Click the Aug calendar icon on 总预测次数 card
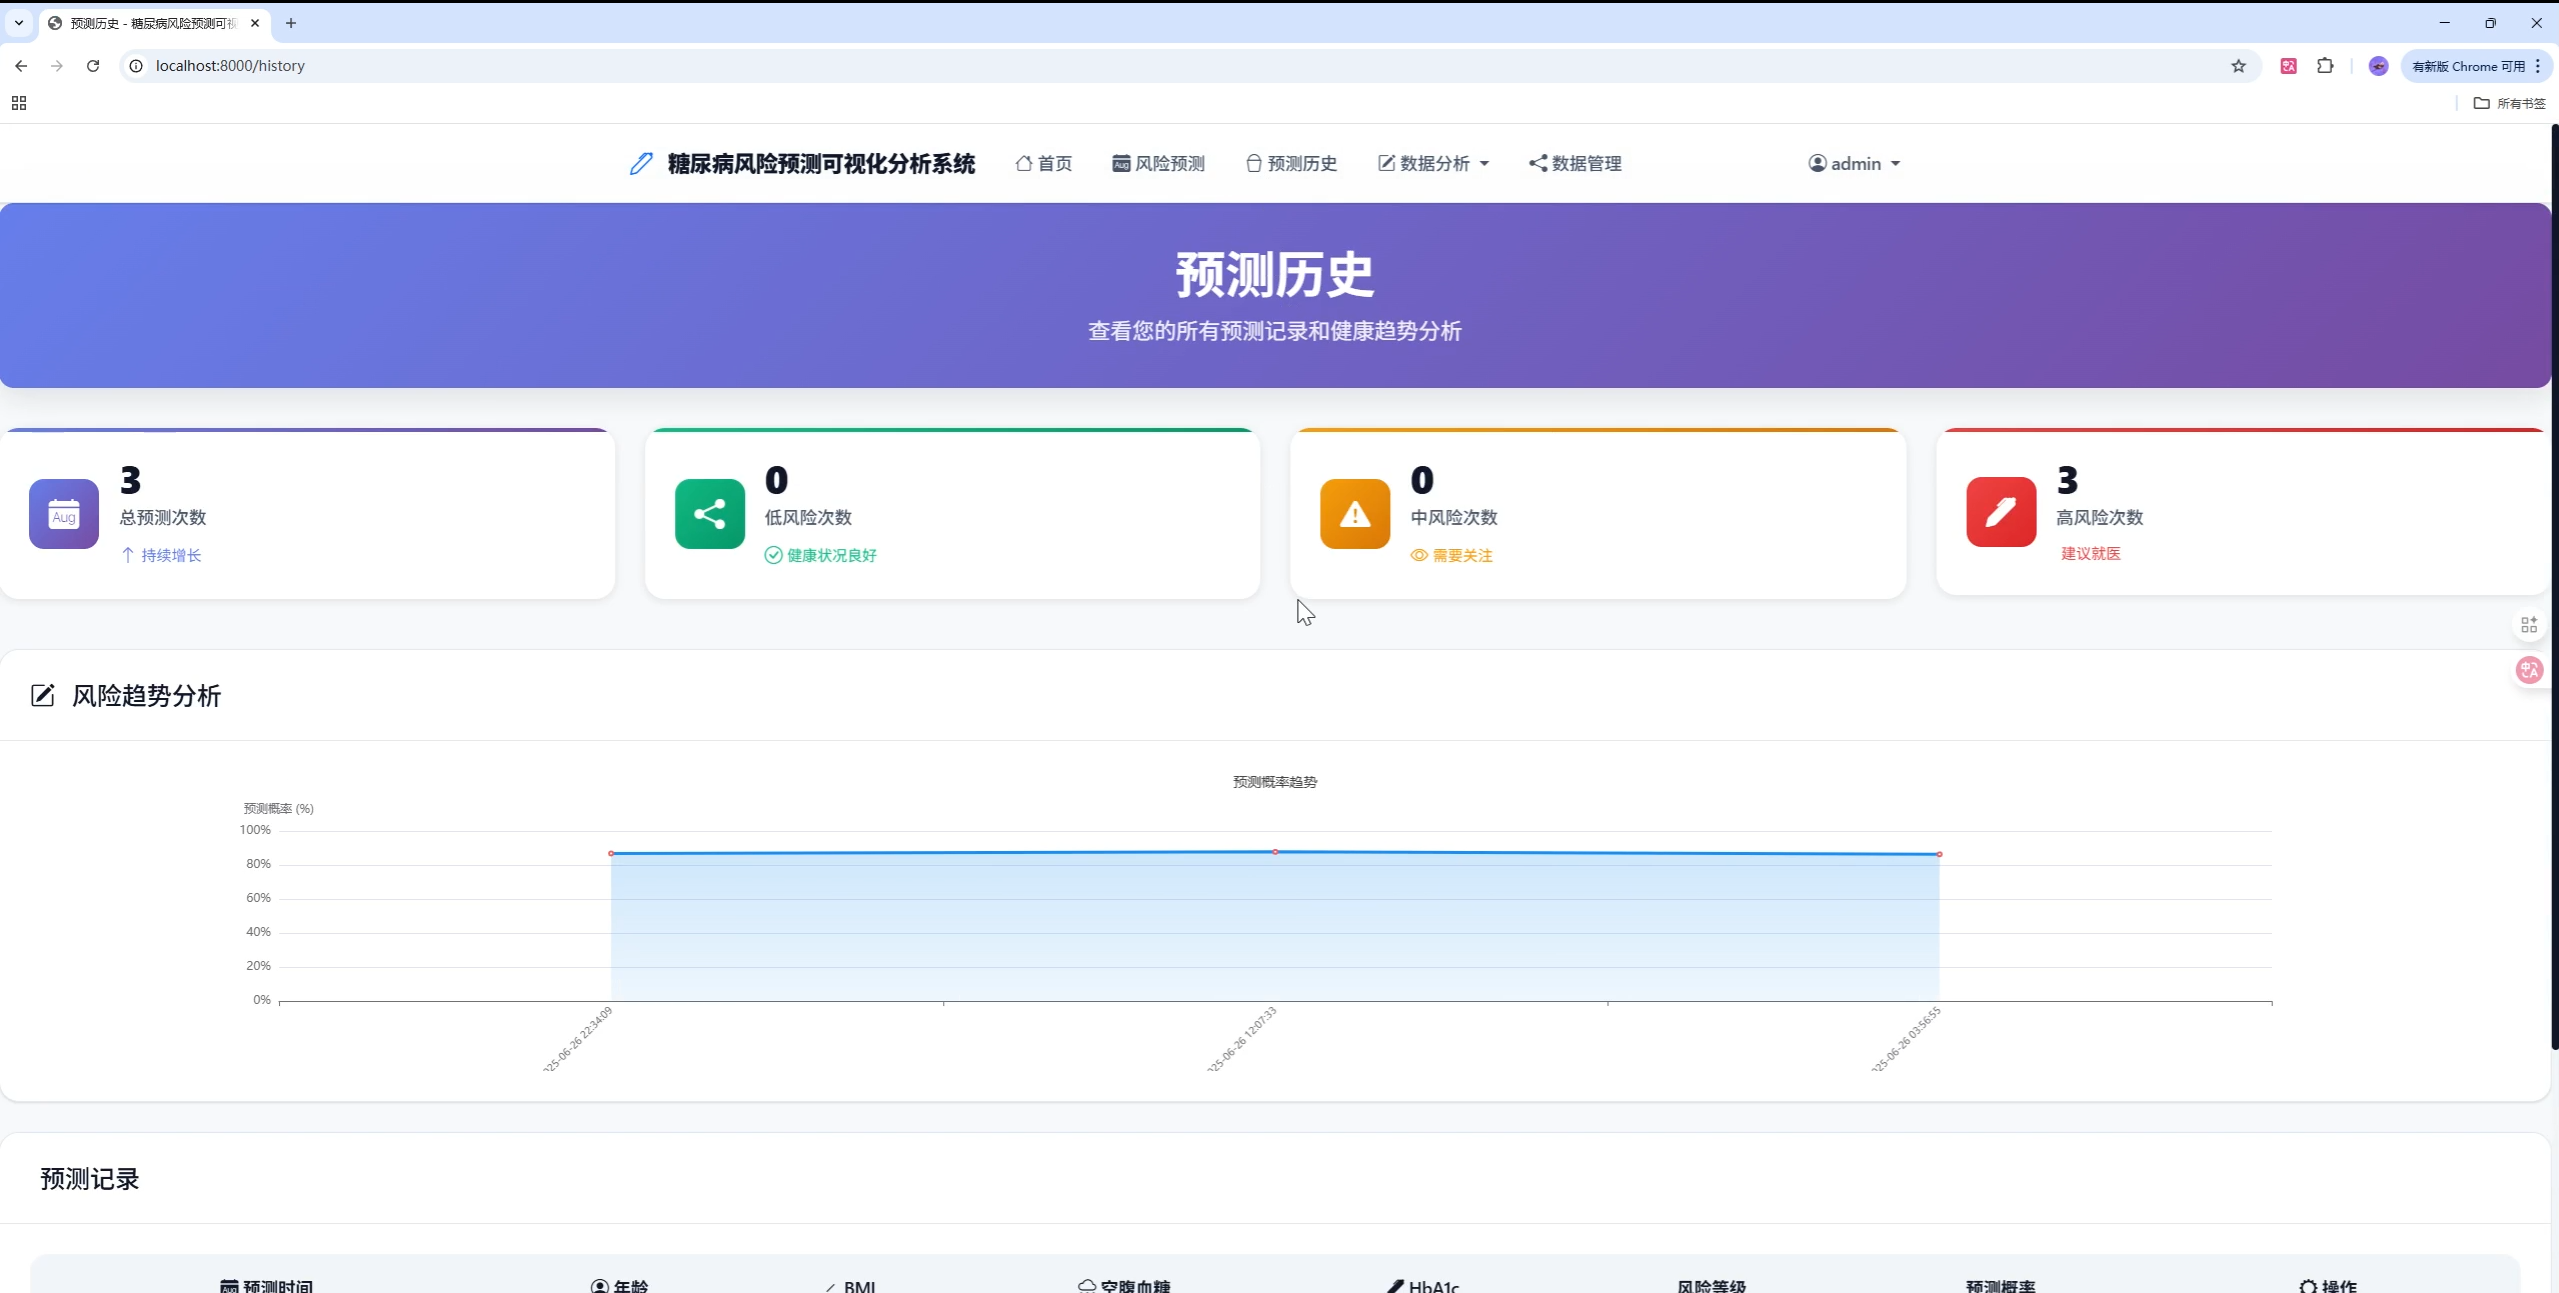This screenshot has width=2559, height=1293. (63, 514)
